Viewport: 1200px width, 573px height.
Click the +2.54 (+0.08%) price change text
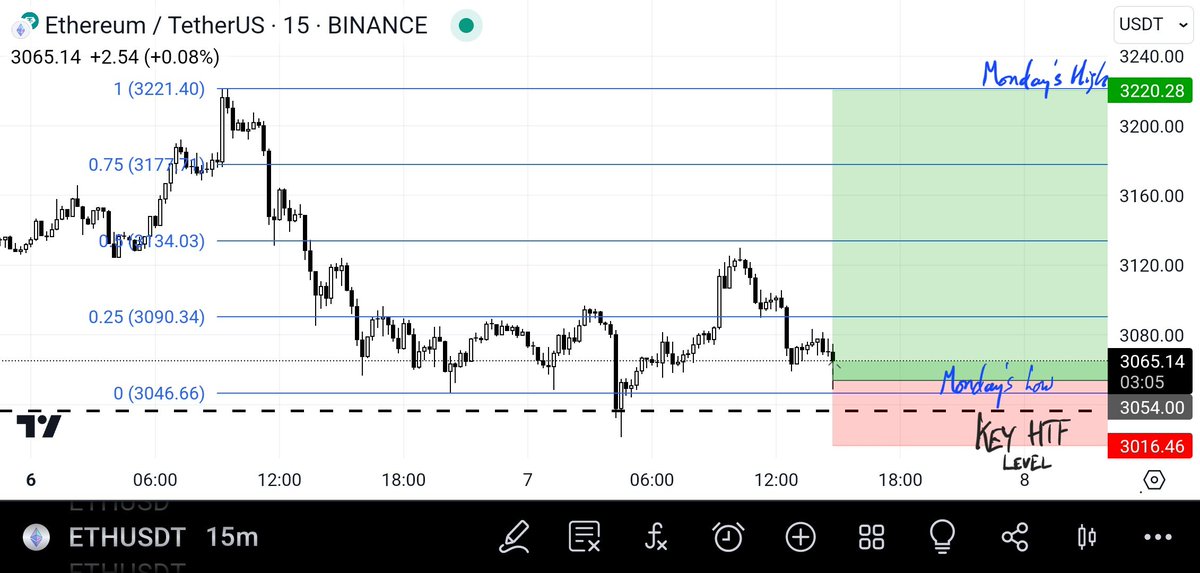coord(154,57)
